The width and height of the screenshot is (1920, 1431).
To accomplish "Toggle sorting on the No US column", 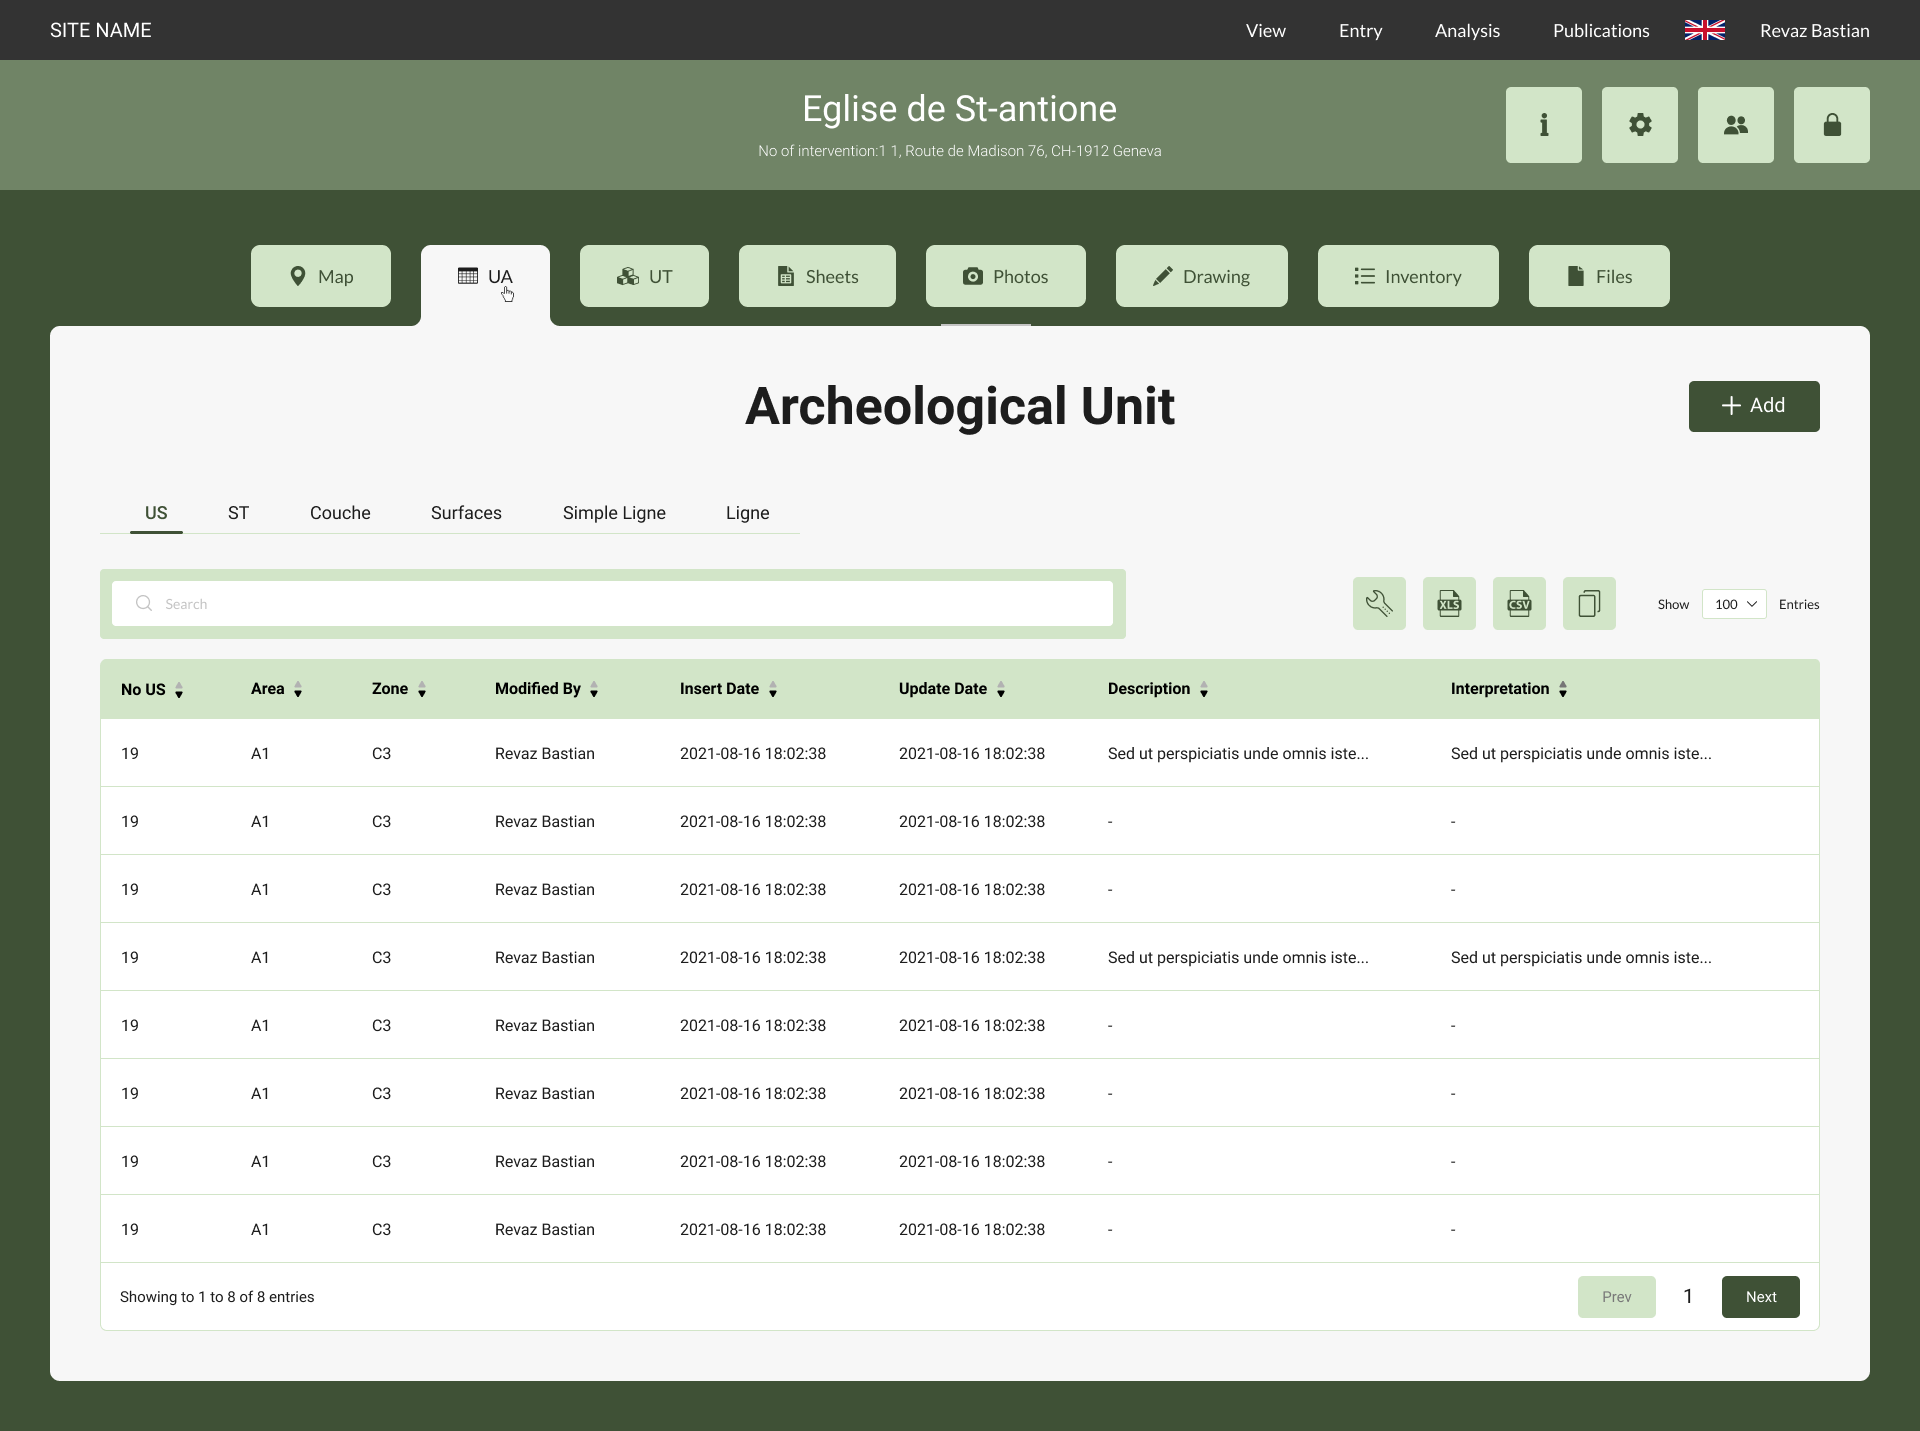I will (x=179, y=690).
